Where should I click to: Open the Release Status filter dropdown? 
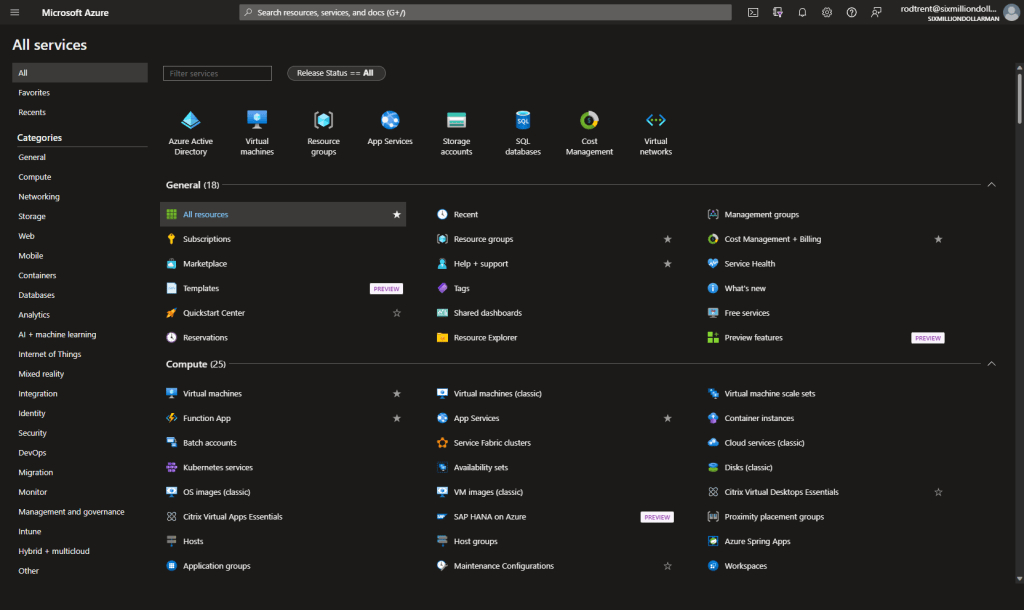(336, 72)
